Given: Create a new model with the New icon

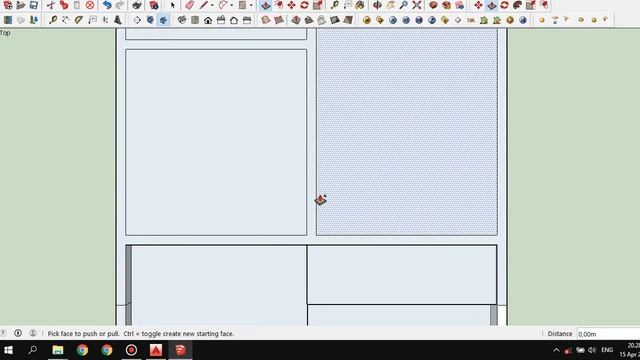Looking at the screenshot, I should coord(8,5).
